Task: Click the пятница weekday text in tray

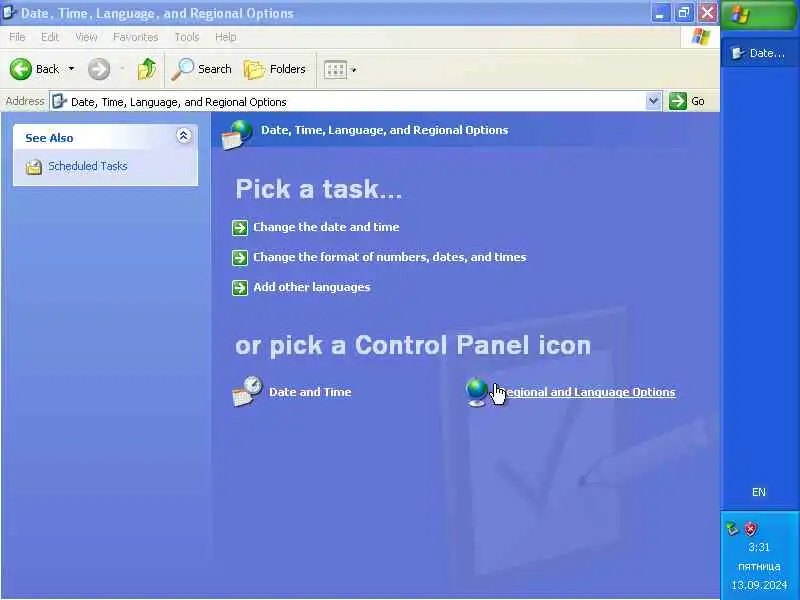Action: [x=759, y=566]
